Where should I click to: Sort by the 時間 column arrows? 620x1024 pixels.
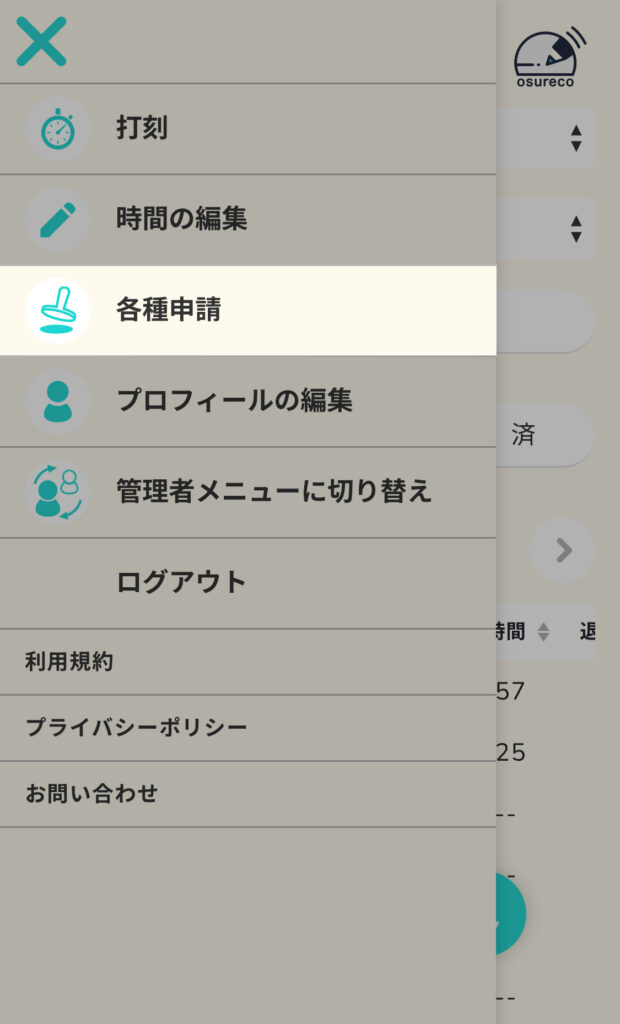click(543, 632)
